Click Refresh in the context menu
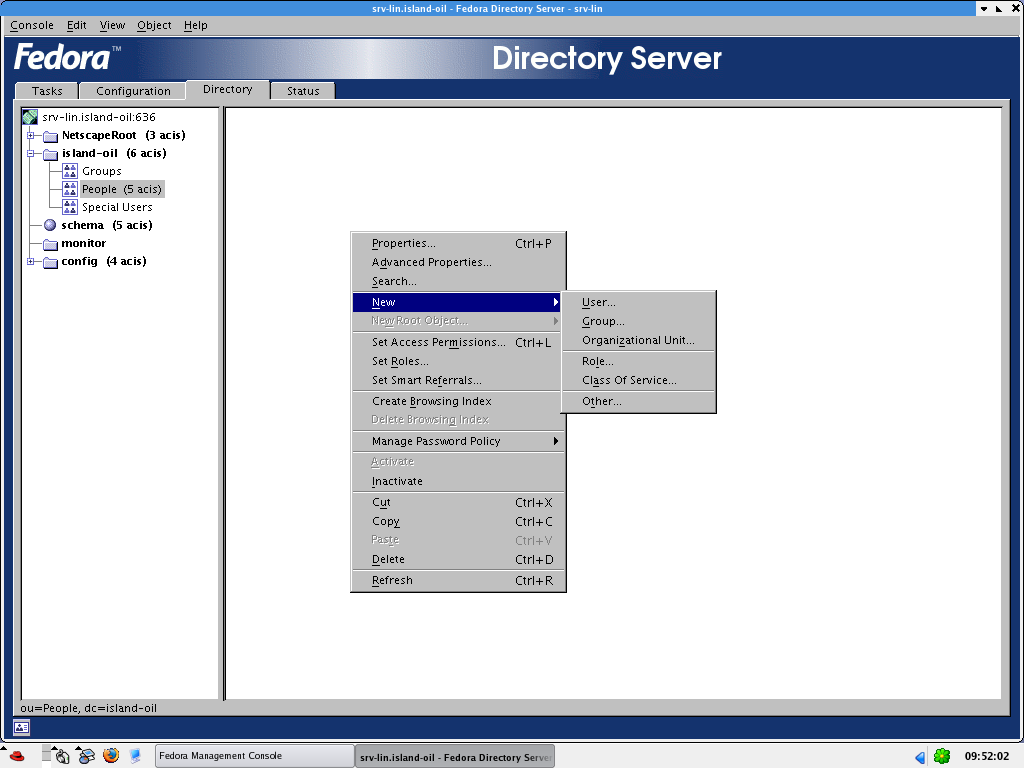Viewport: 1024px width, 768px height. tap(458, 581)
